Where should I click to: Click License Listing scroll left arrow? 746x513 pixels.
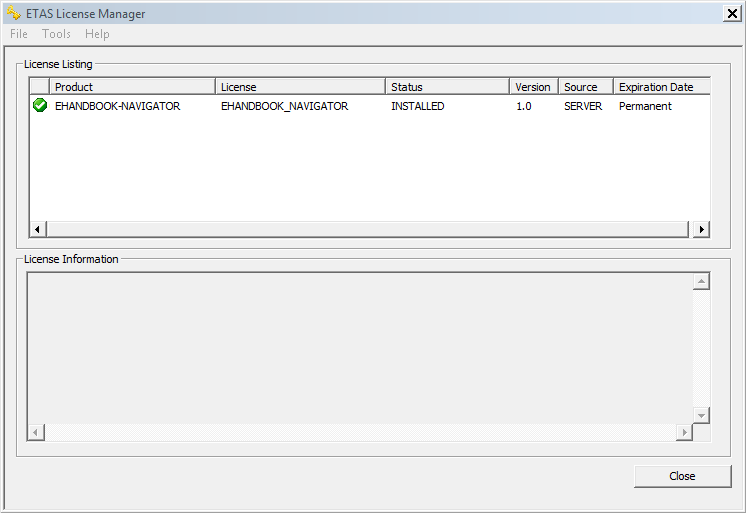click(x=38, y=229)
